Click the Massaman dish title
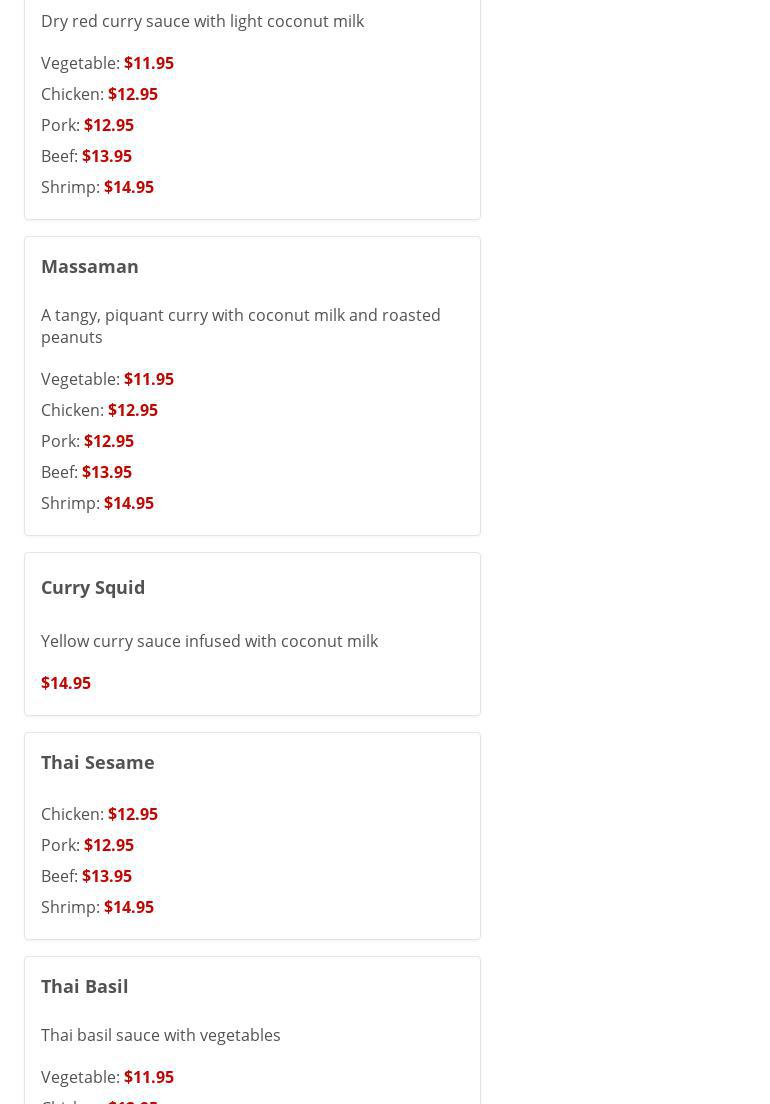This screenshot has width=770, height=1104. pyautogui.click(x=90, y=266)
